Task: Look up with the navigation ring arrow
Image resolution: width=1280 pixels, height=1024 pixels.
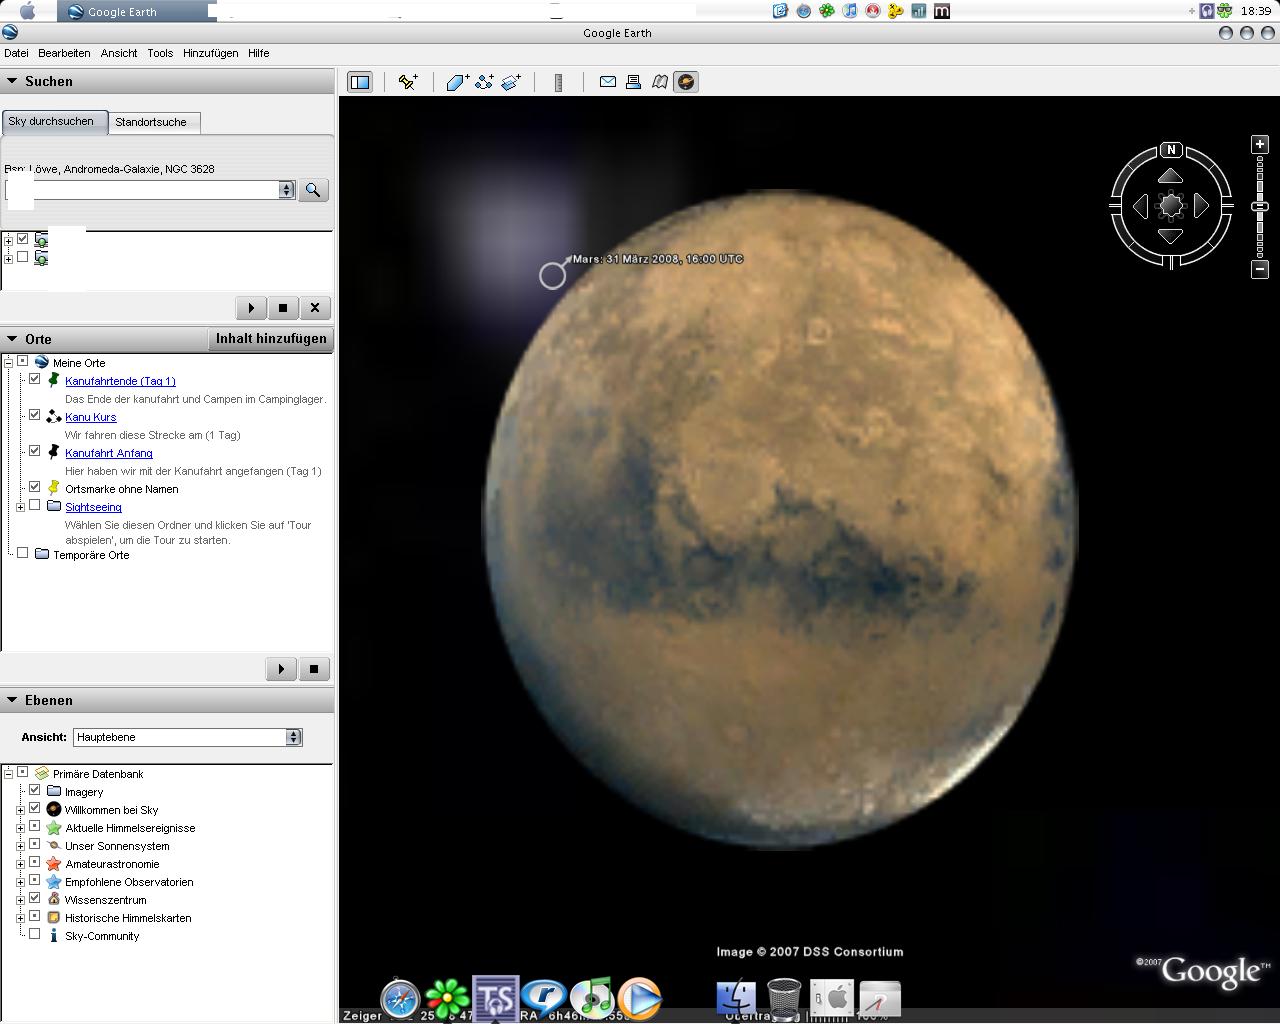Action: tap(1171, 176)
